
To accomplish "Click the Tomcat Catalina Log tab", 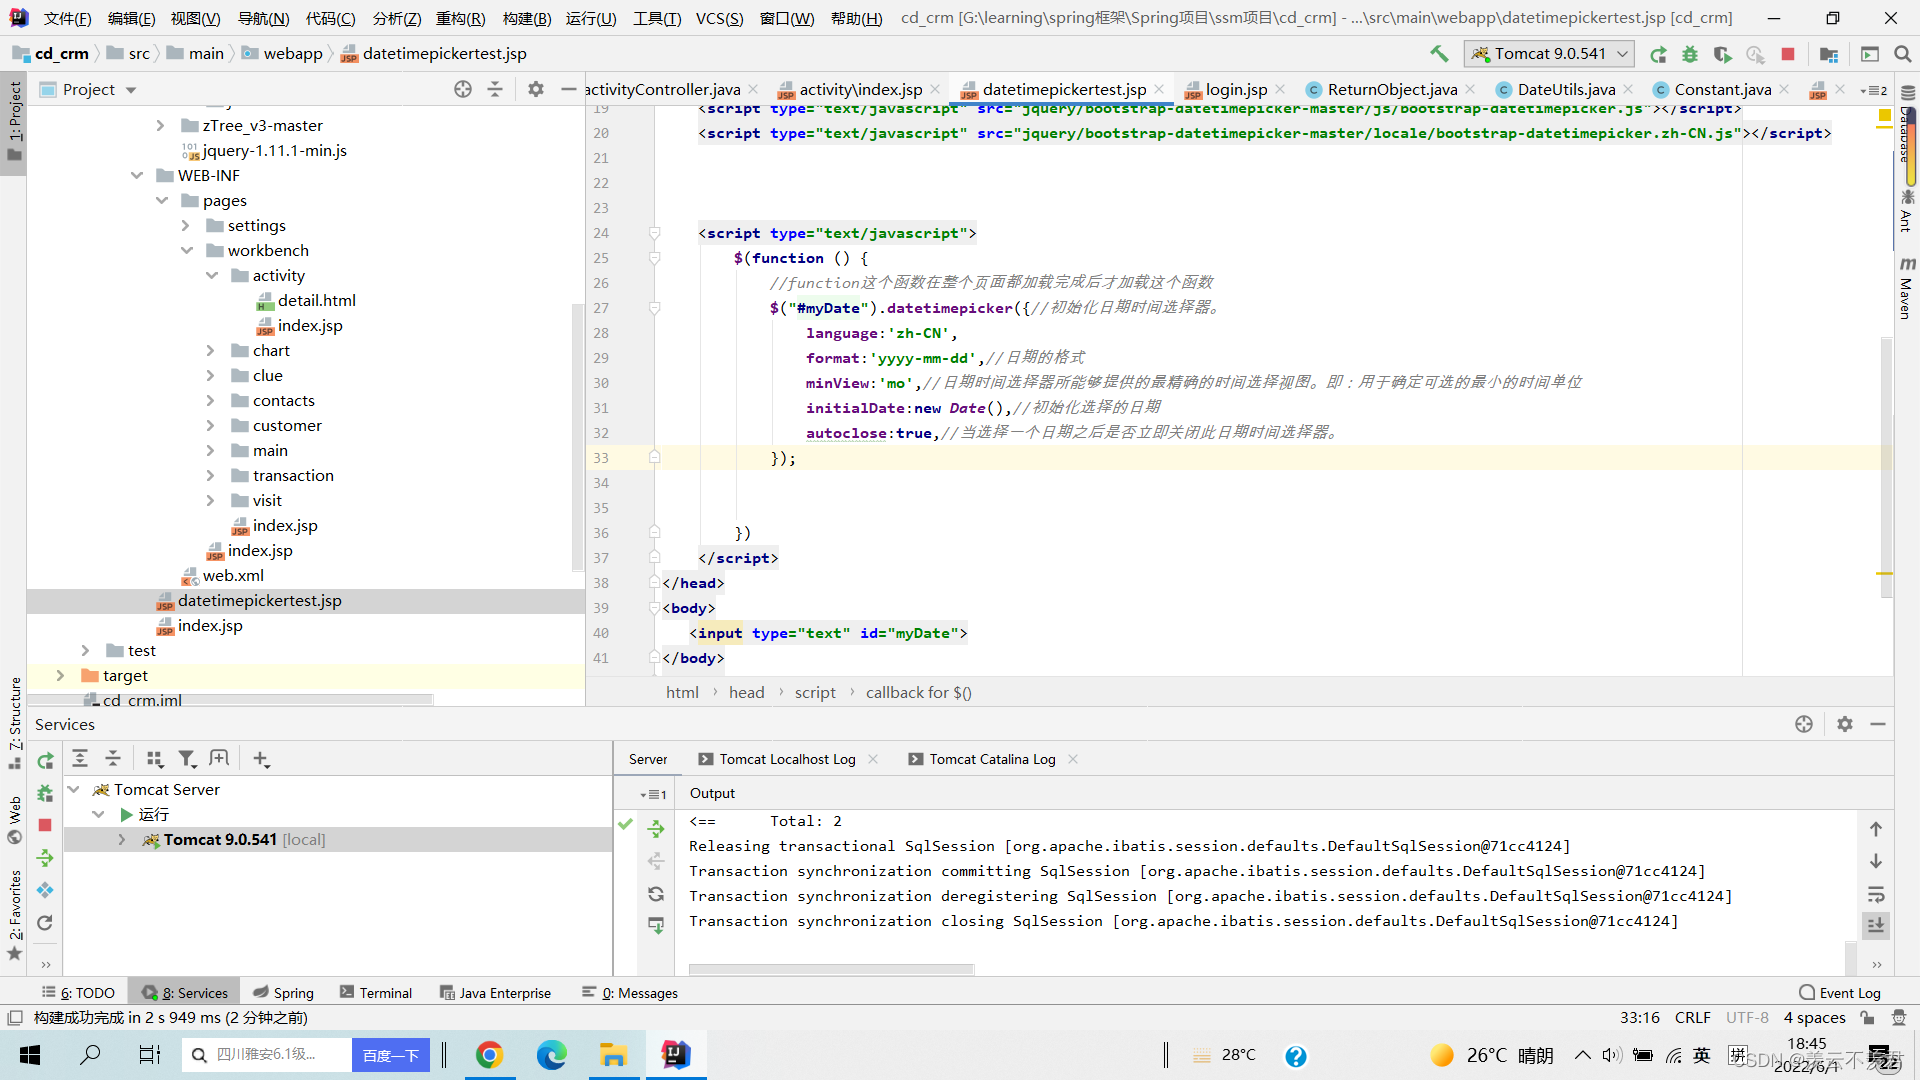I will tap(992, 759).
